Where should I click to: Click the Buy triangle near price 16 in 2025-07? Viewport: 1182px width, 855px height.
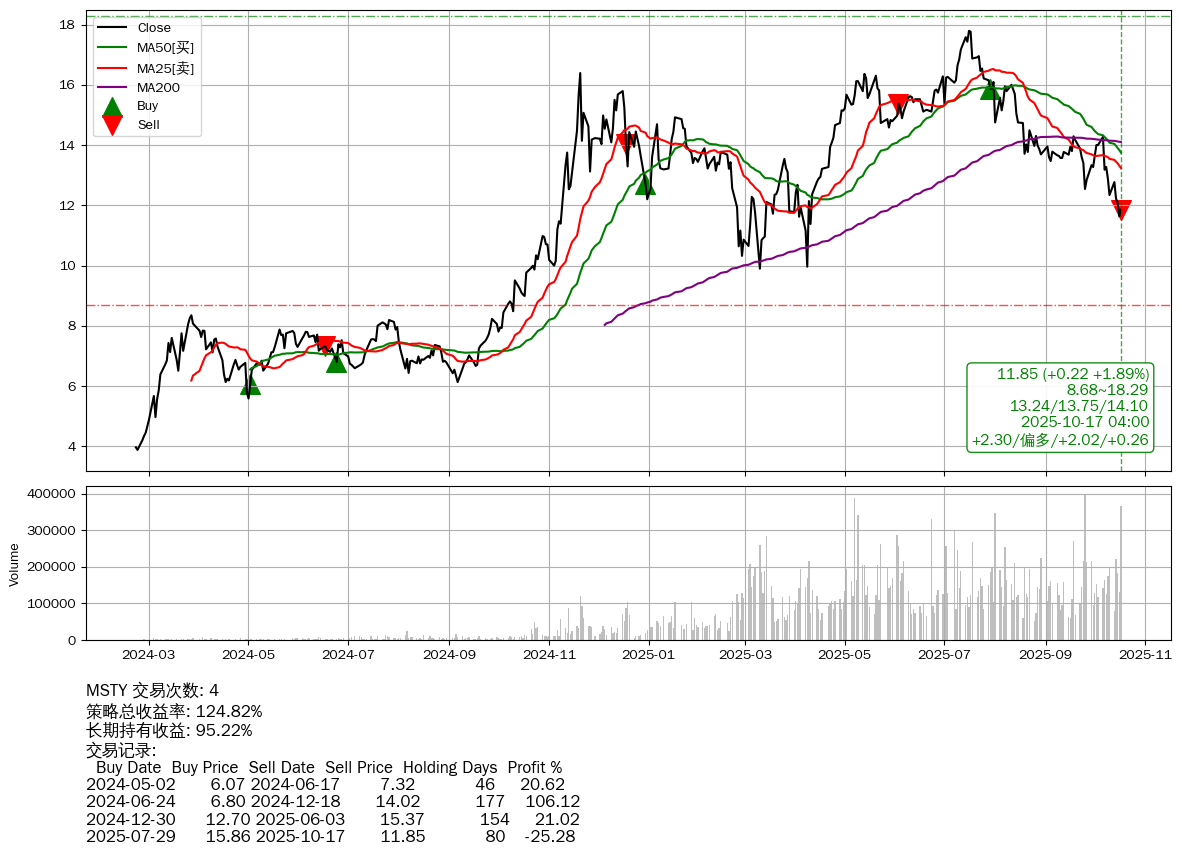(989, 89)
